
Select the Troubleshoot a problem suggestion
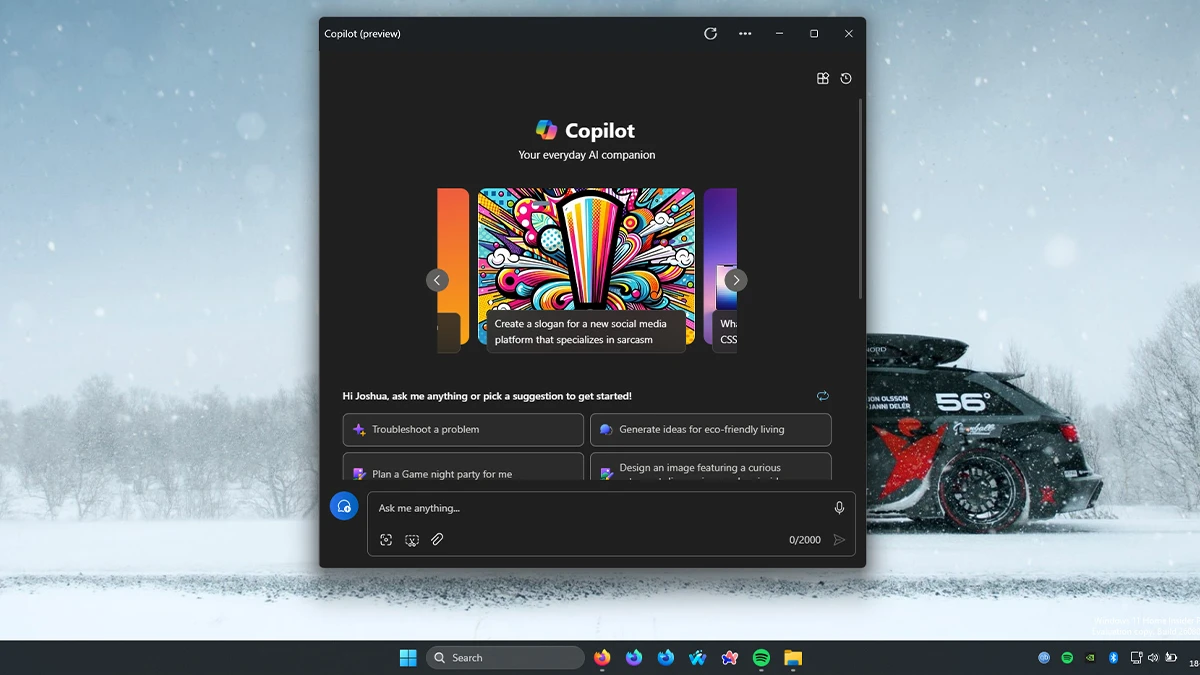(x=463, y=429)
